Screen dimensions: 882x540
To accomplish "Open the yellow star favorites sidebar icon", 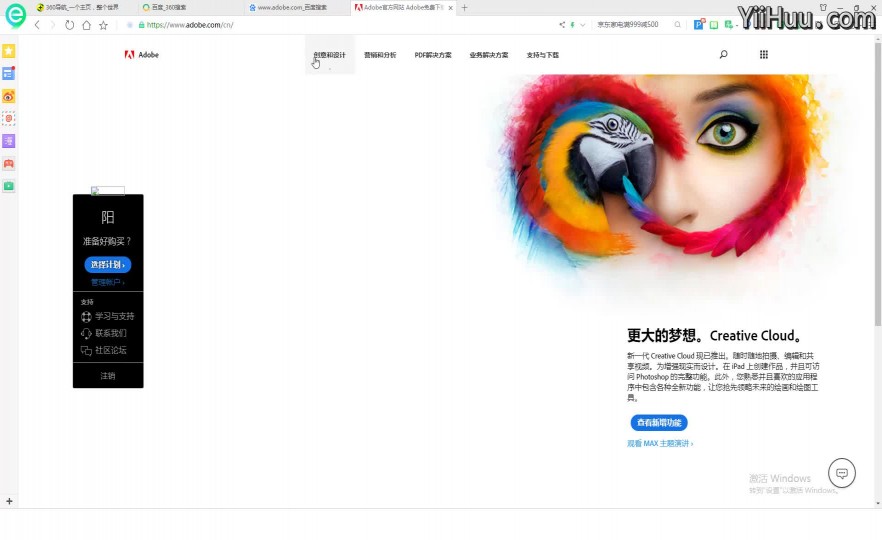I will (8, 51).
